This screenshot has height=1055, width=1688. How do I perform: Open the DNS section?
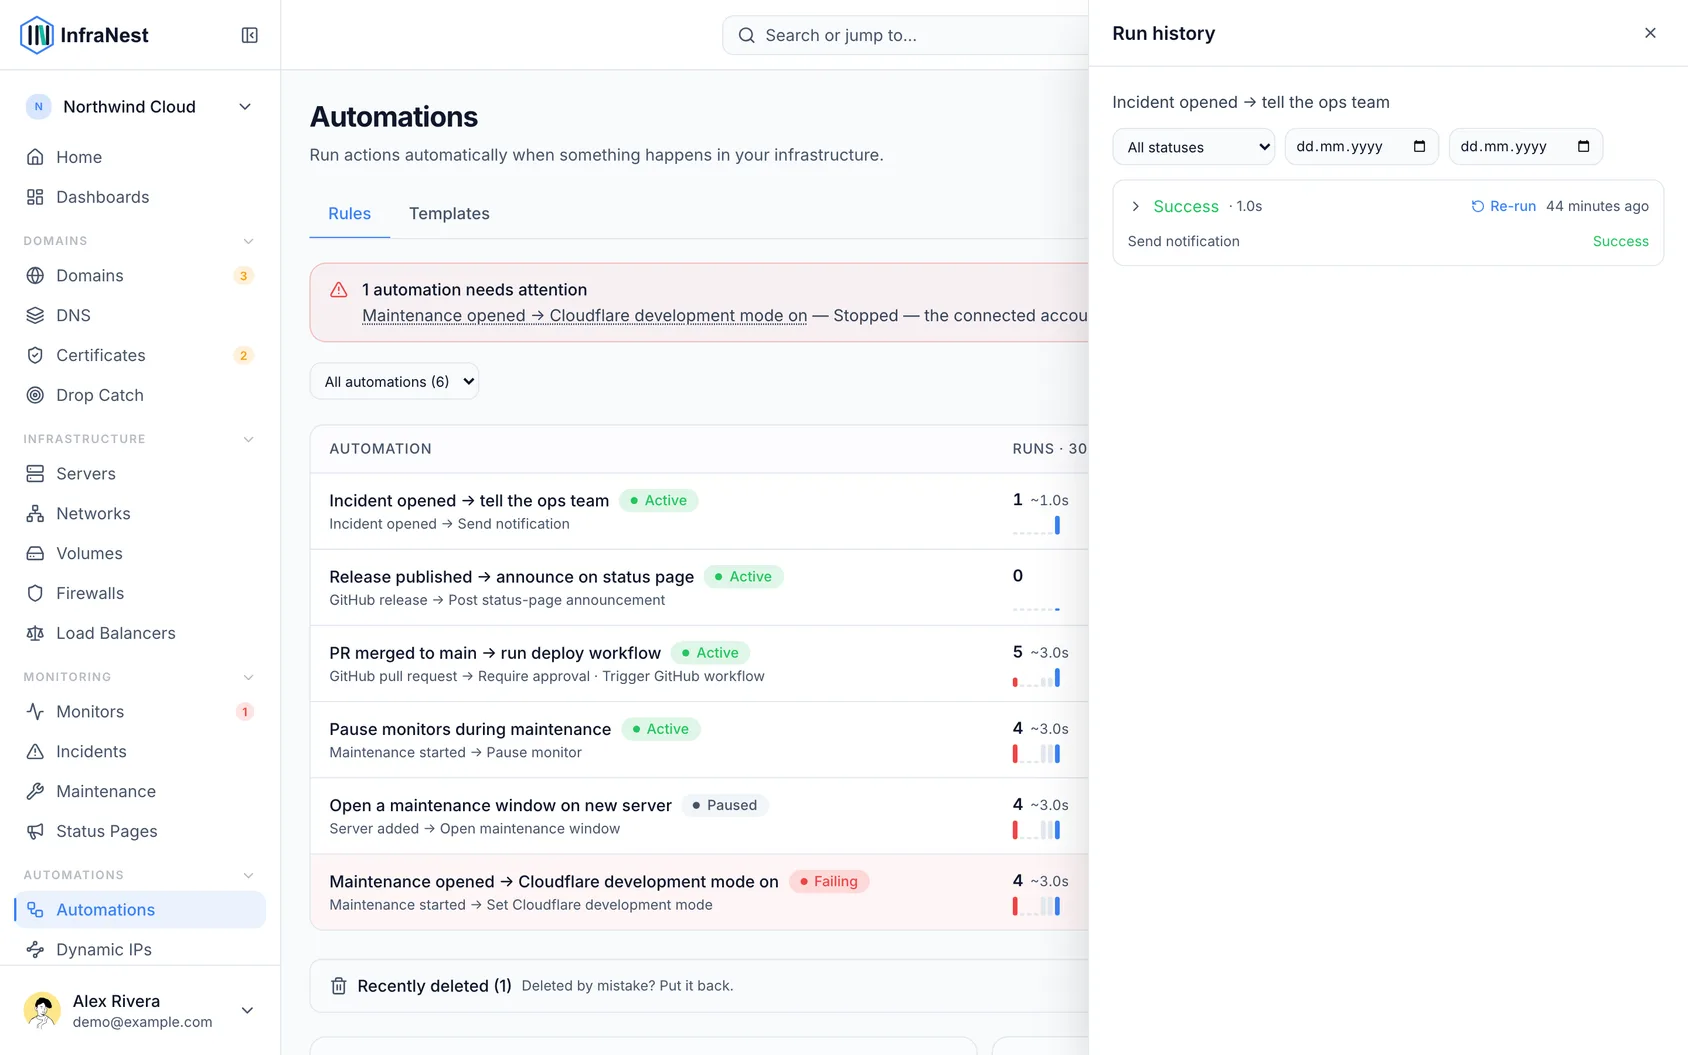[140, 315]
